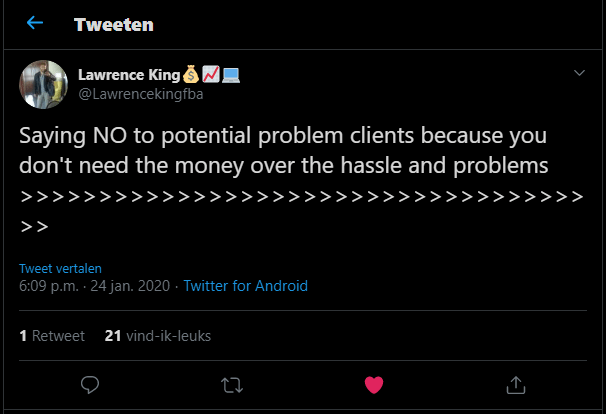Open Lawrence King's profile picture
Image resolution: width=606 pixels, height=414 pixels.
[x=43, y=84]
